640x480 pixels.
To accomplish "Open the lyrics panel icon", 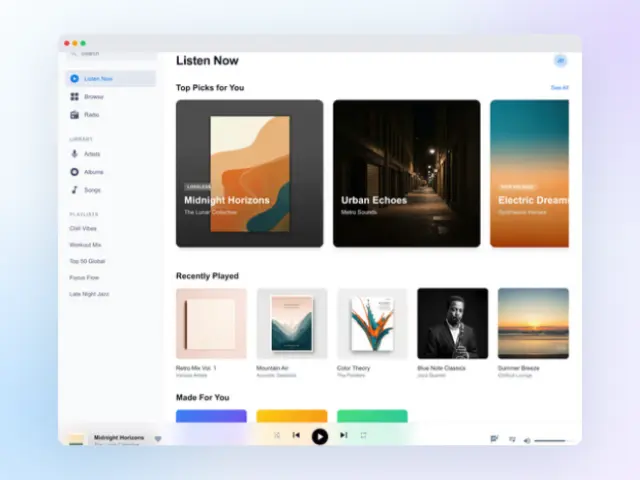I will (494, 439).
